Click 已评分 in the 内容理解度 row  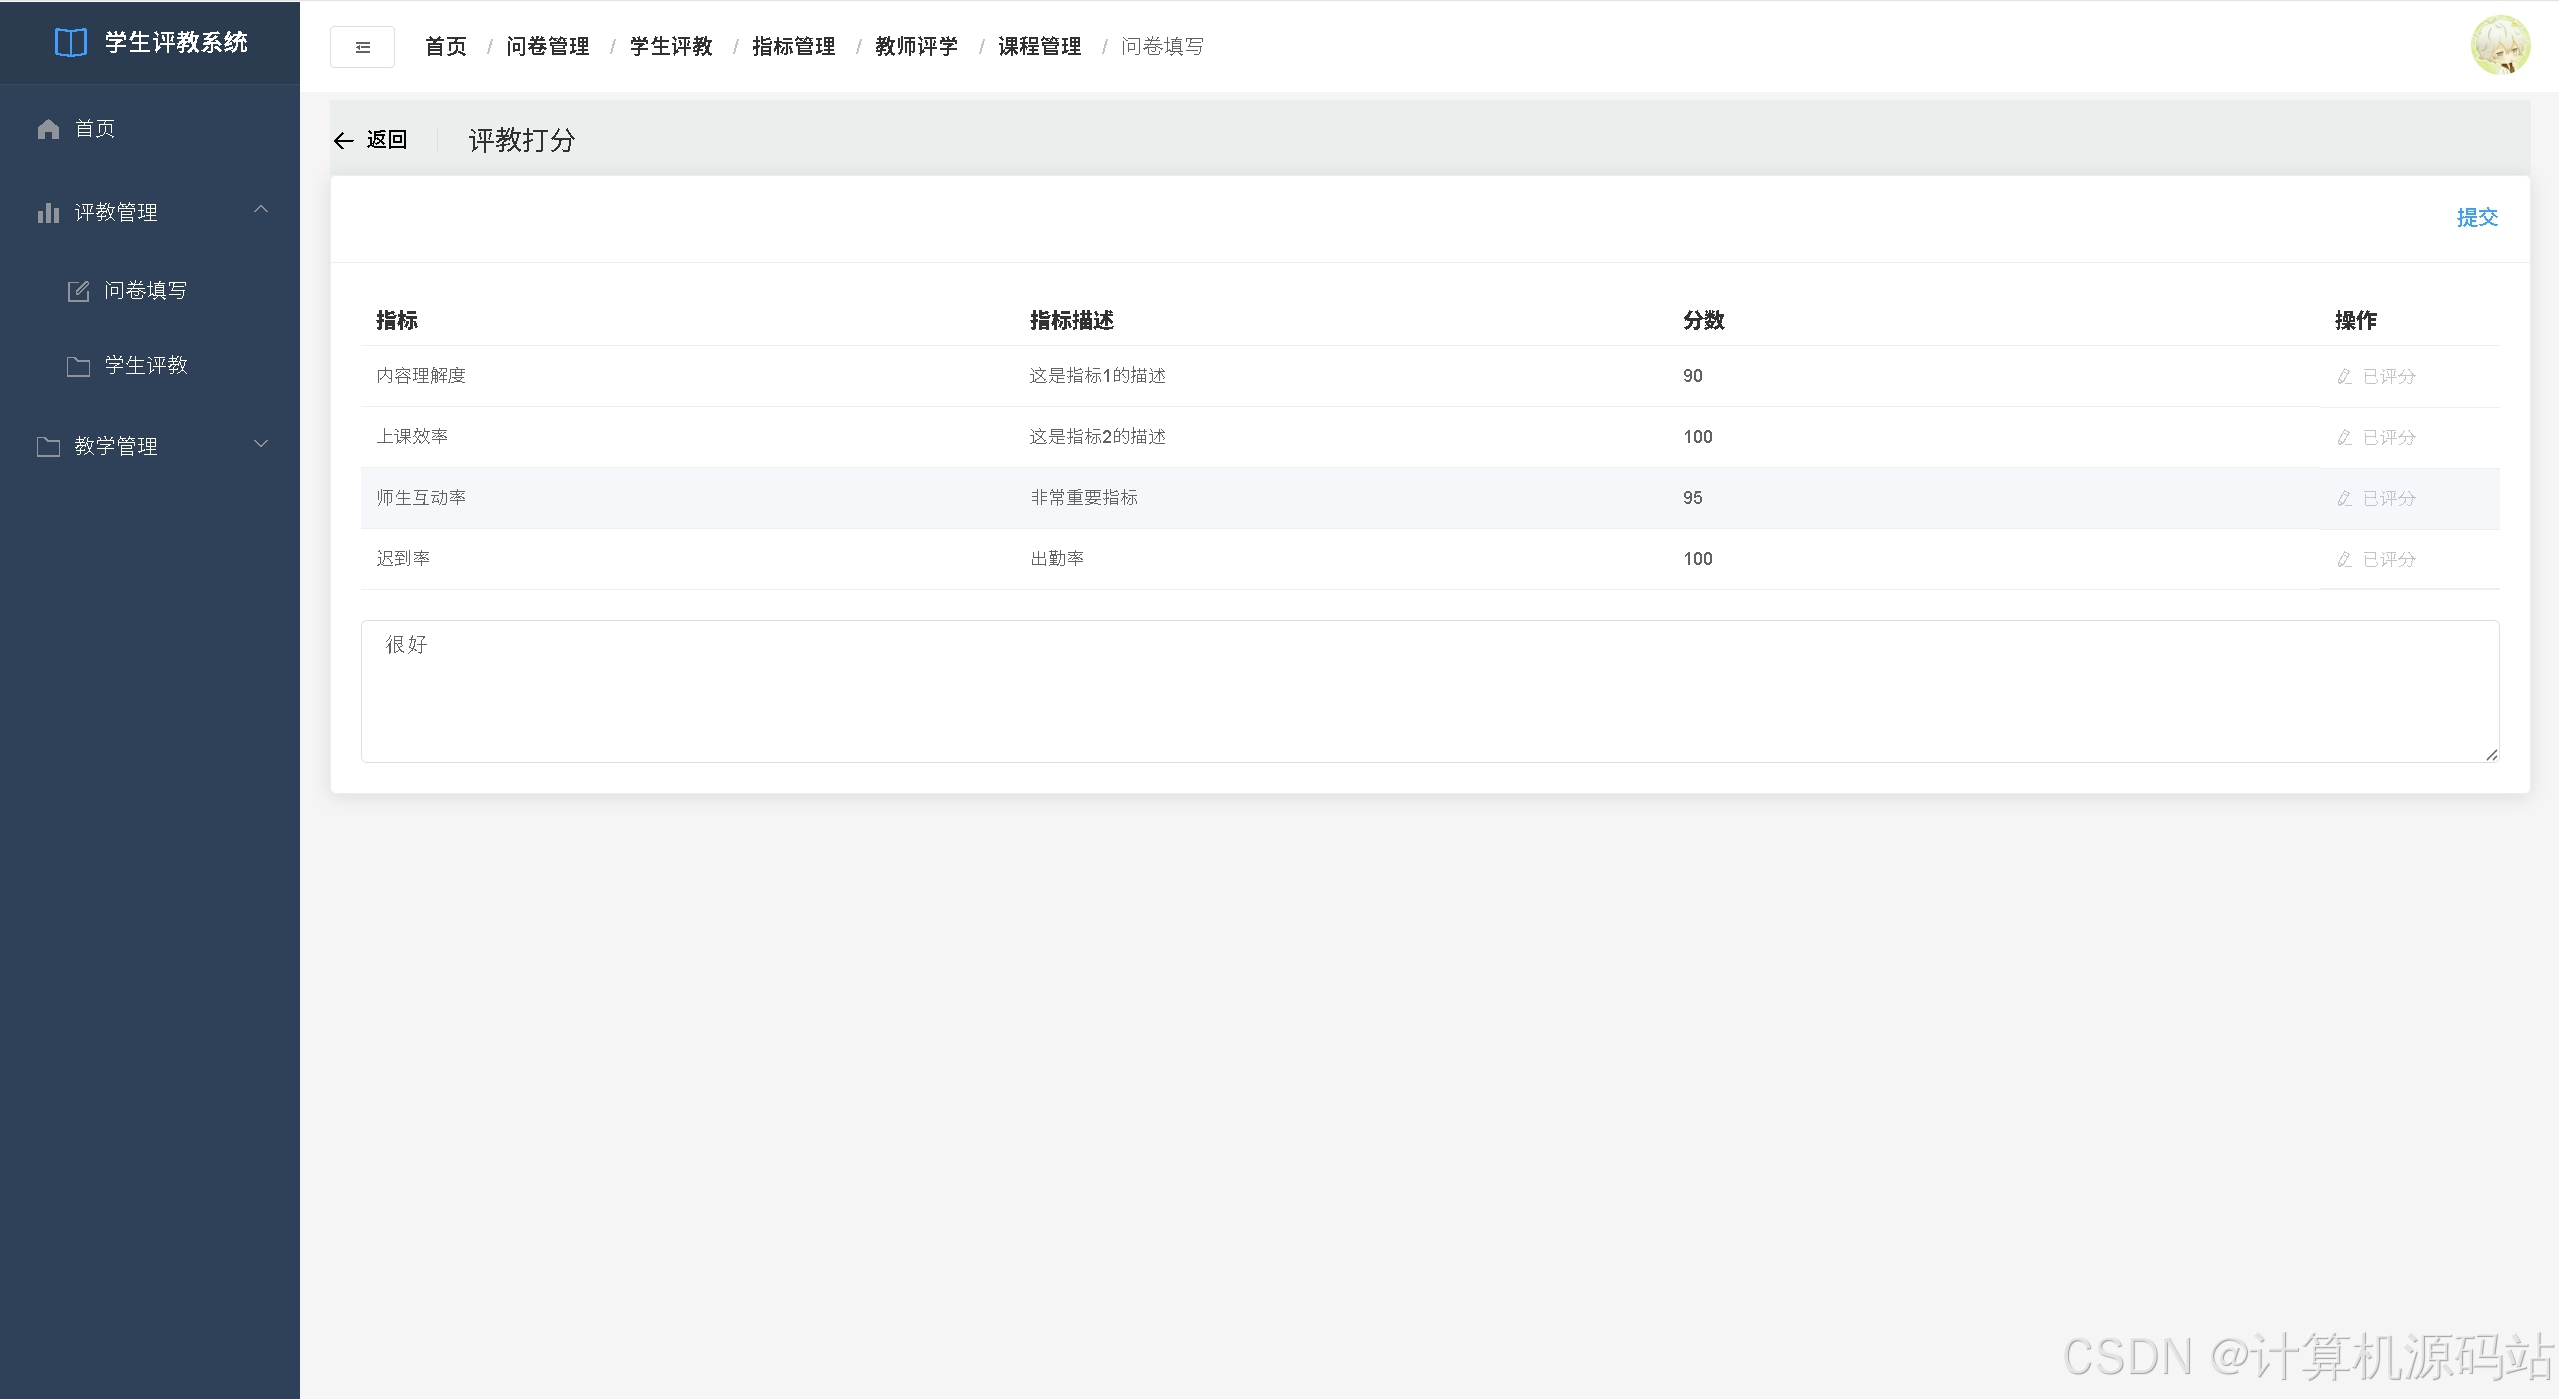(2389, 377)
